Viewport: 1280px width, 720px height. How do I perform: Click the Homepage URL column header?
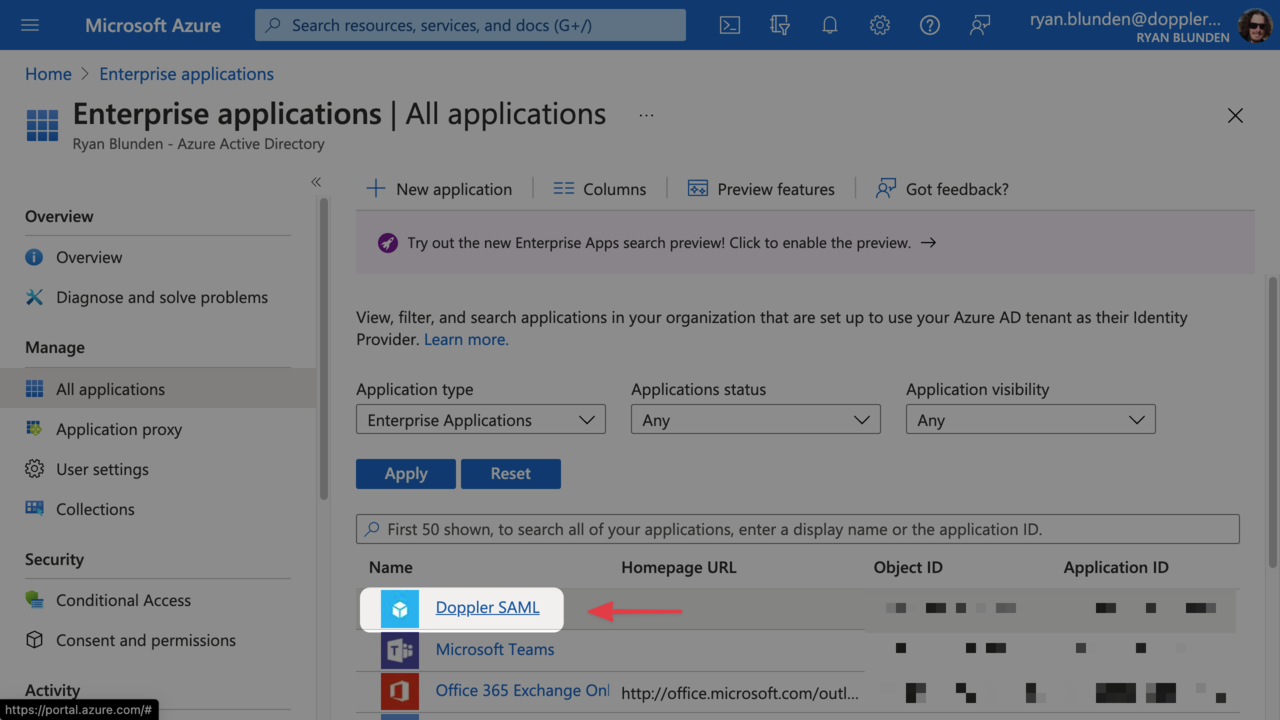coord(679,567)
